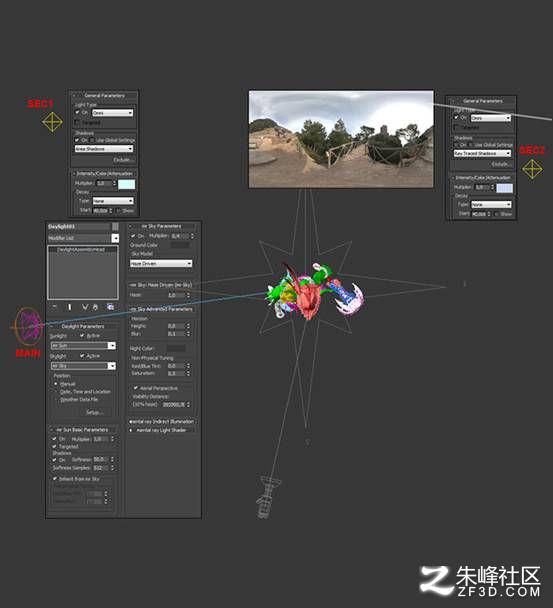Toggle Sunlight Active checkbox

coord(82,335)
